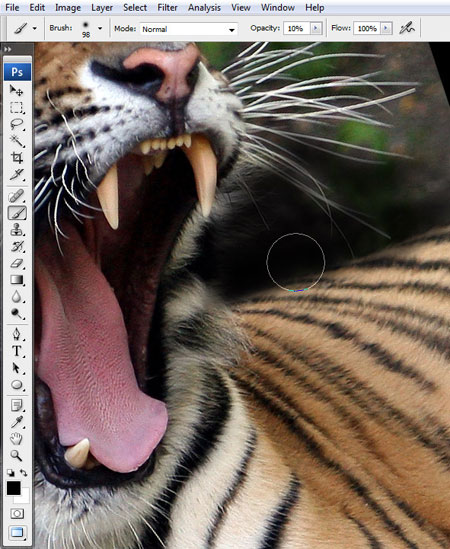The image size is (450, 549).
Task: Select the Hand tool
Action: coord(16,439)
